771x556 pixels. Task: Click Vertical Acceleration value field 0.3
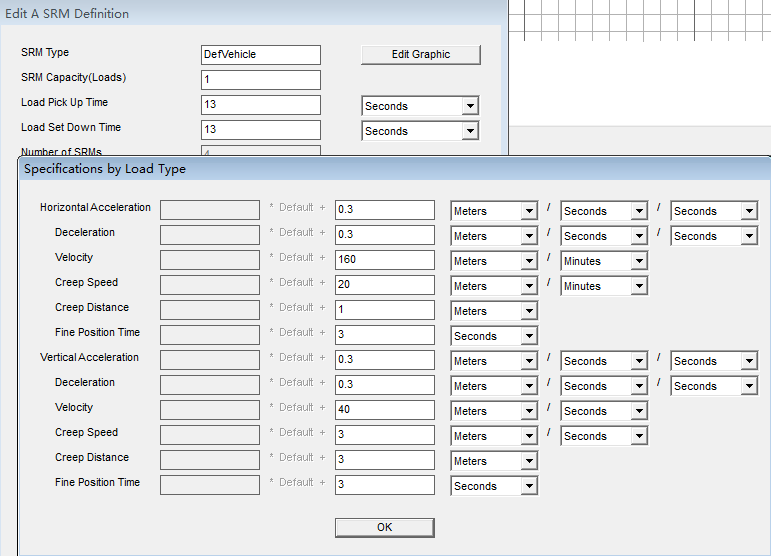point(385,360)
